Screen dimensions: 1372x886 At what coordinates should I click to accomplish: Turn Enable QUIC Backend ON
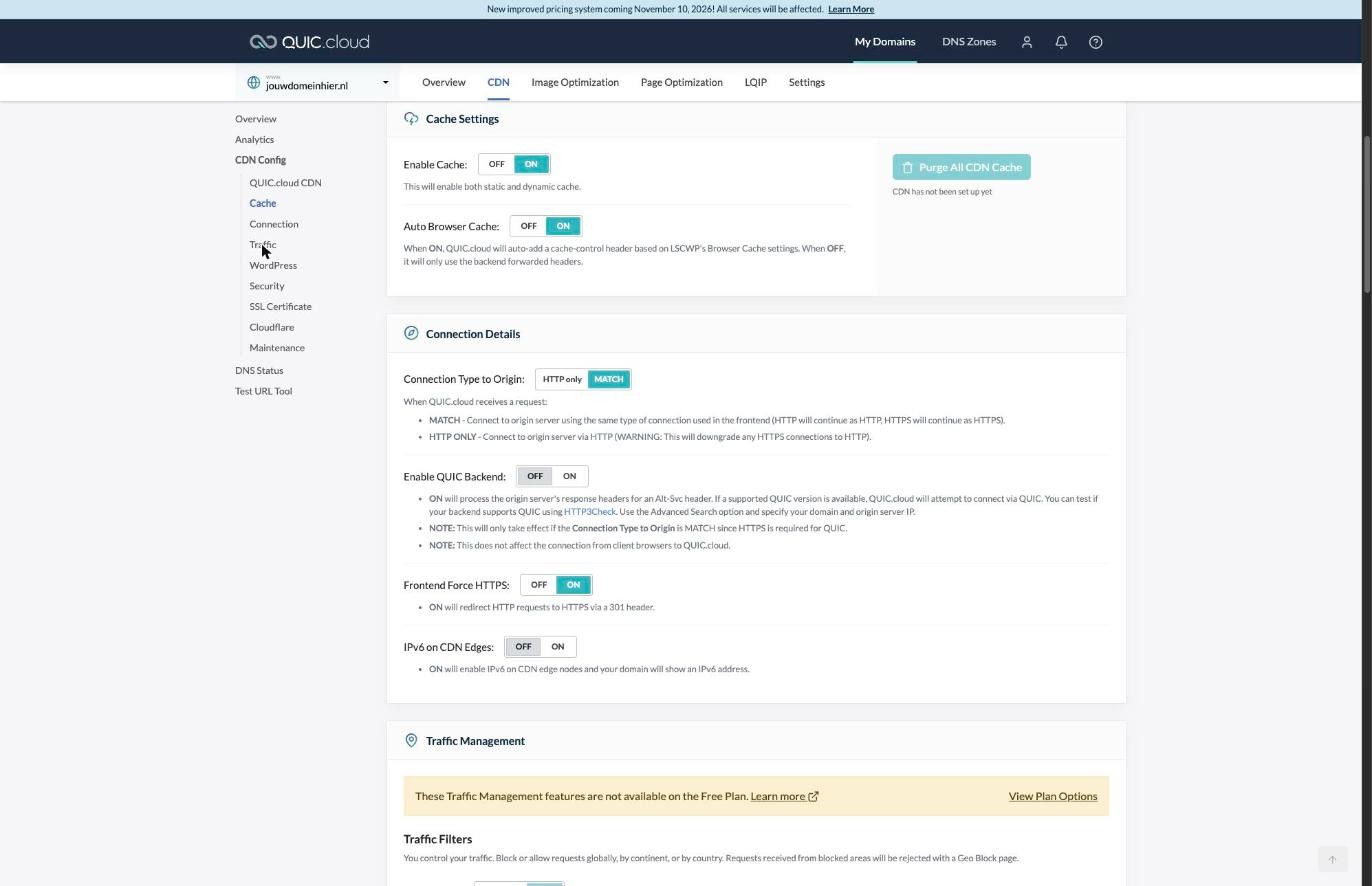click(569, 476)
